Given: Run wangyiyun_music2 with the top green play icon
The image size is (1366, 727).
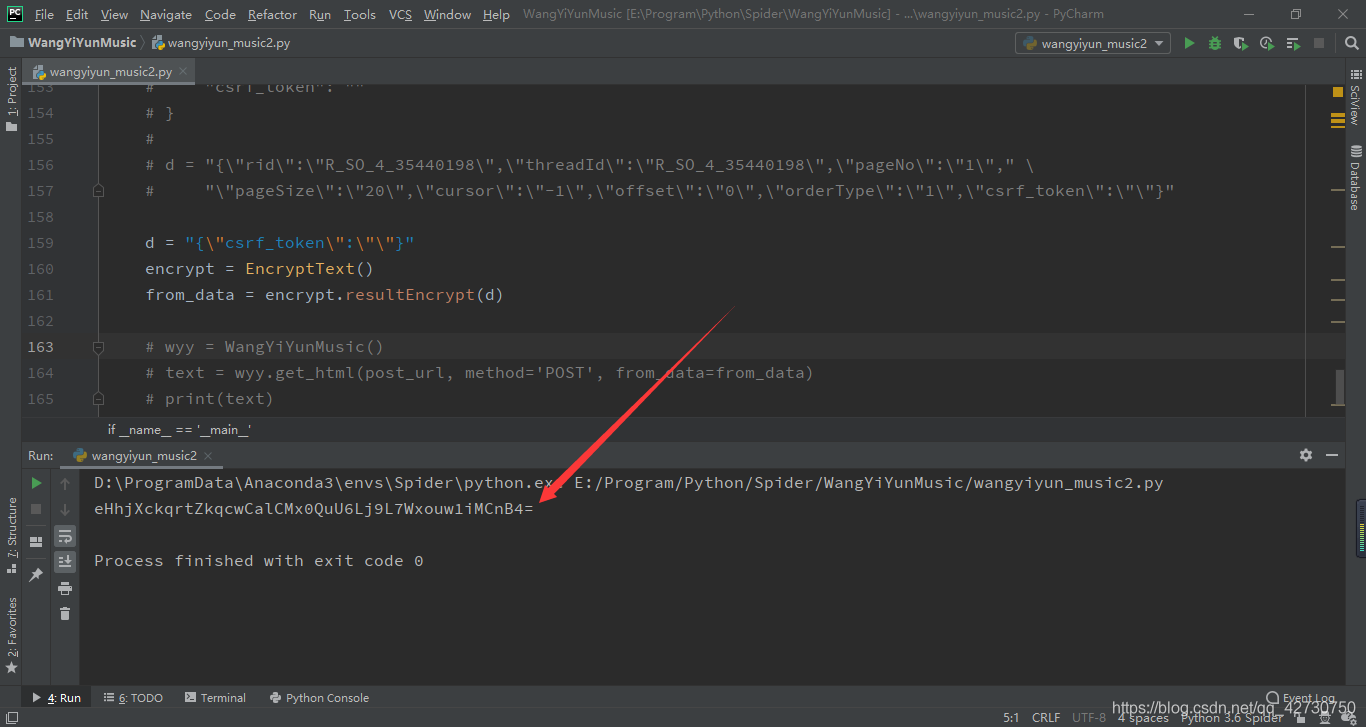Looking at the screenshot, I should coord(1189,43).
